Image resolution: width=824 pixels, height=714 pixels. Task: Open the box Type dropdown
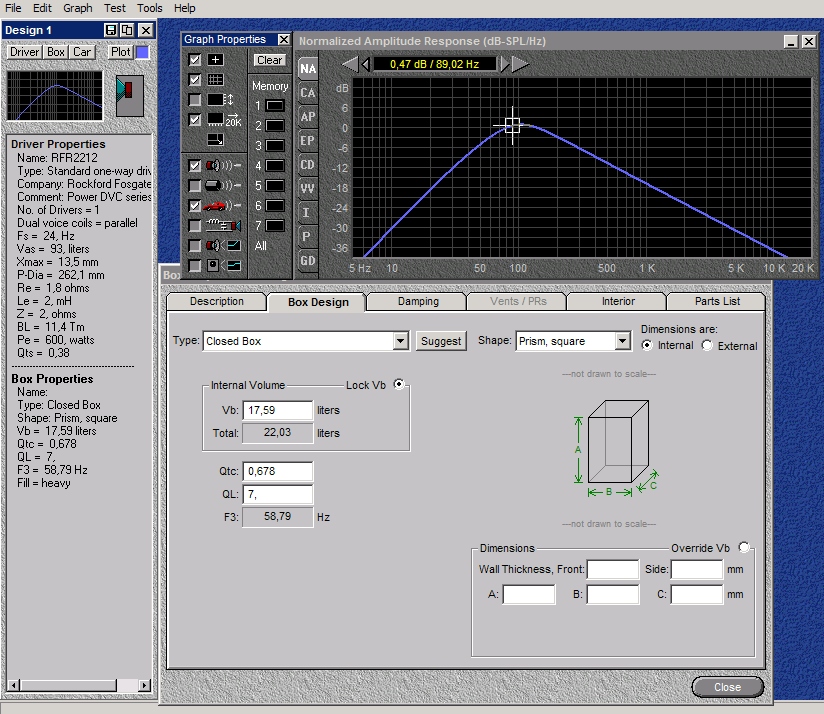click(x=400, y=341)
